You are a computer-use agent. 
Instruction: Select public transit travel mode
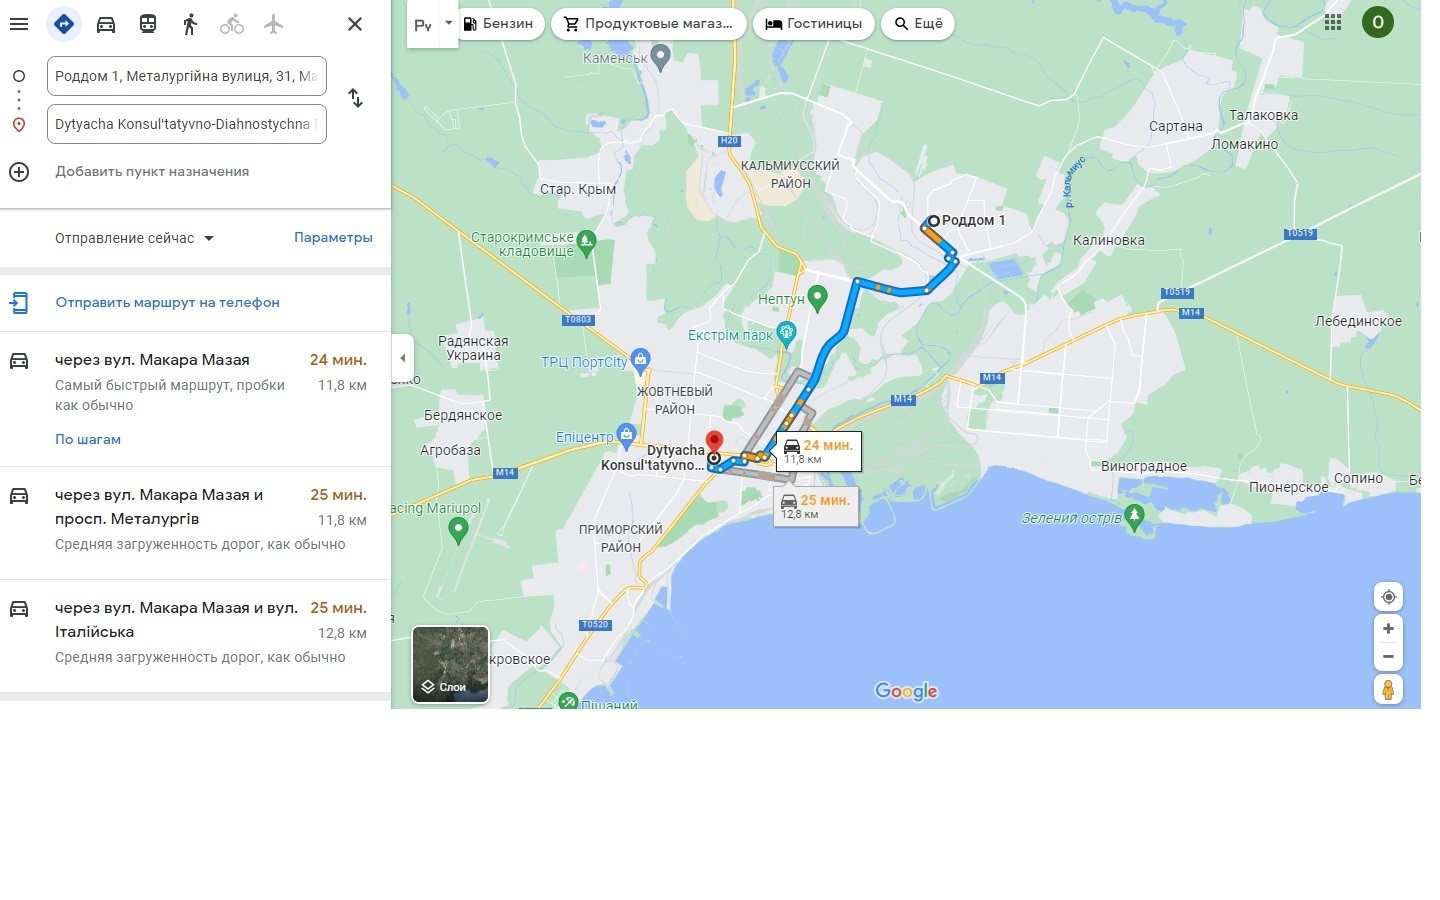pyautogui.click(x=148, y=24)
